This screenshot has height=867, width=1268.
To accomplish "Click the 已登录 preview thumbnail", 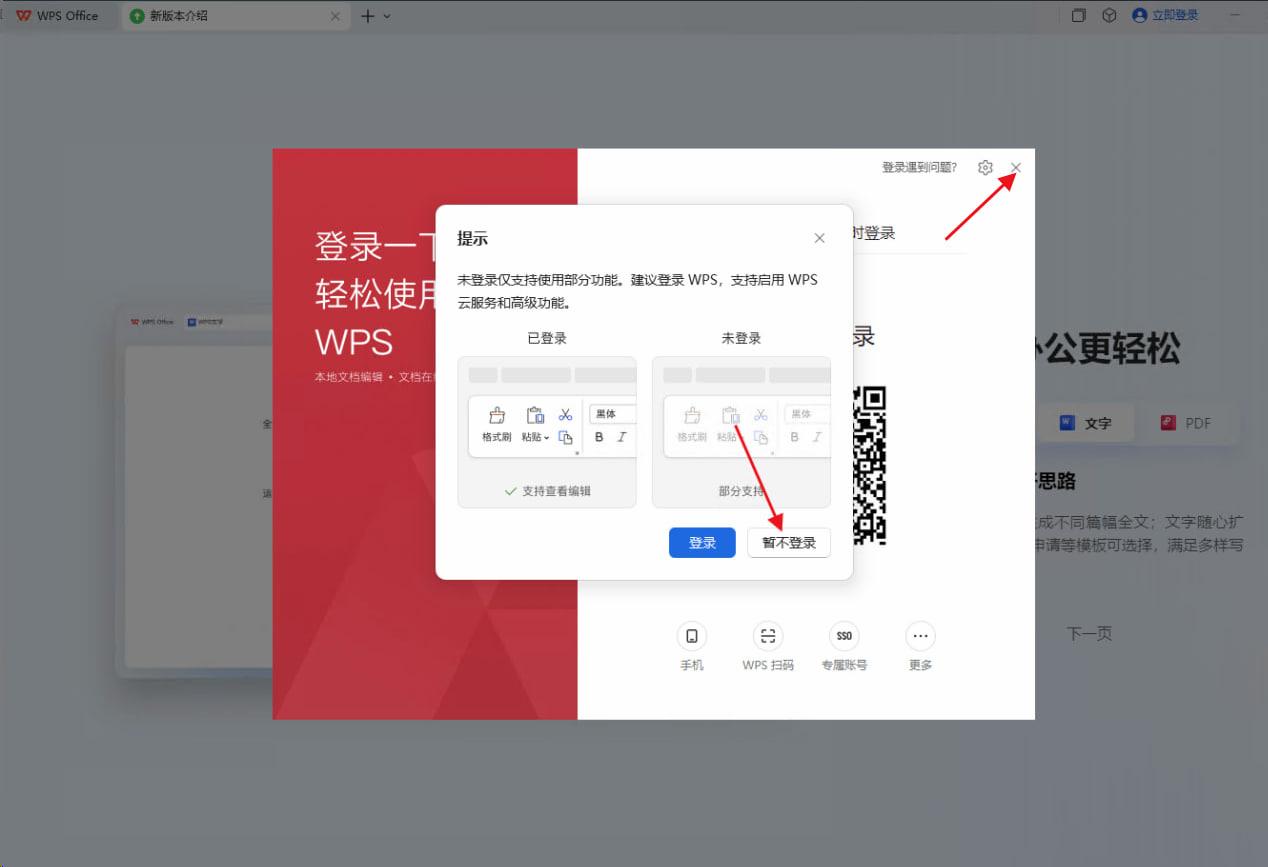I will (x=547, y=431).
